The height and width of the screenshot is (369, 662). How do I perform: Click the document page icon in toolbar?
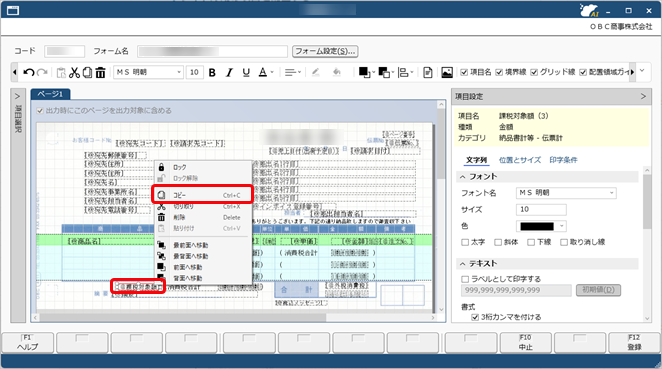pos(428,73)
